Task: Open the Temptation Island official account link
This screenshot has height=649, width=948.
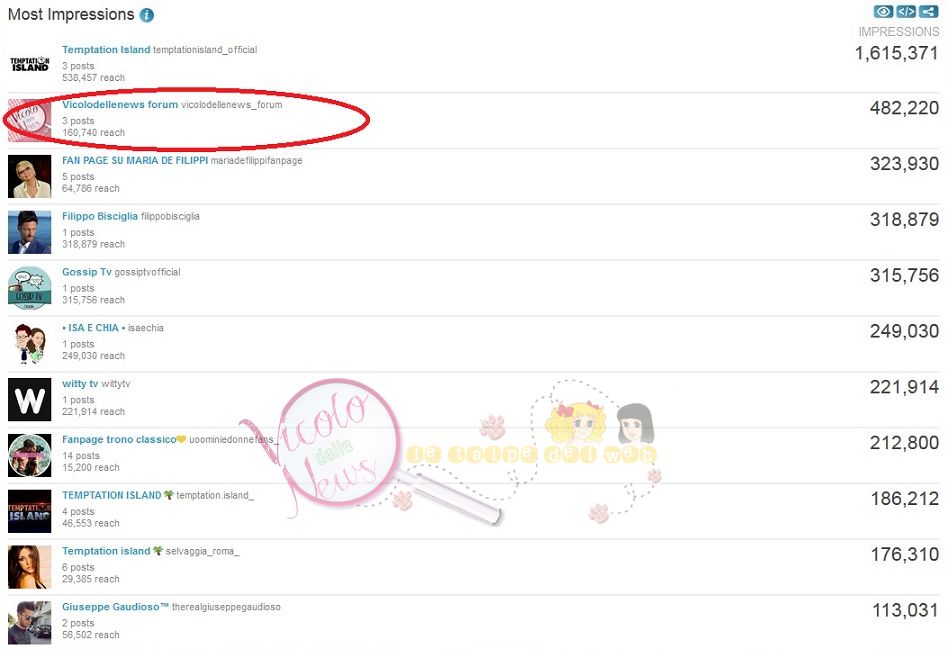Action: (x=106, y=50)
